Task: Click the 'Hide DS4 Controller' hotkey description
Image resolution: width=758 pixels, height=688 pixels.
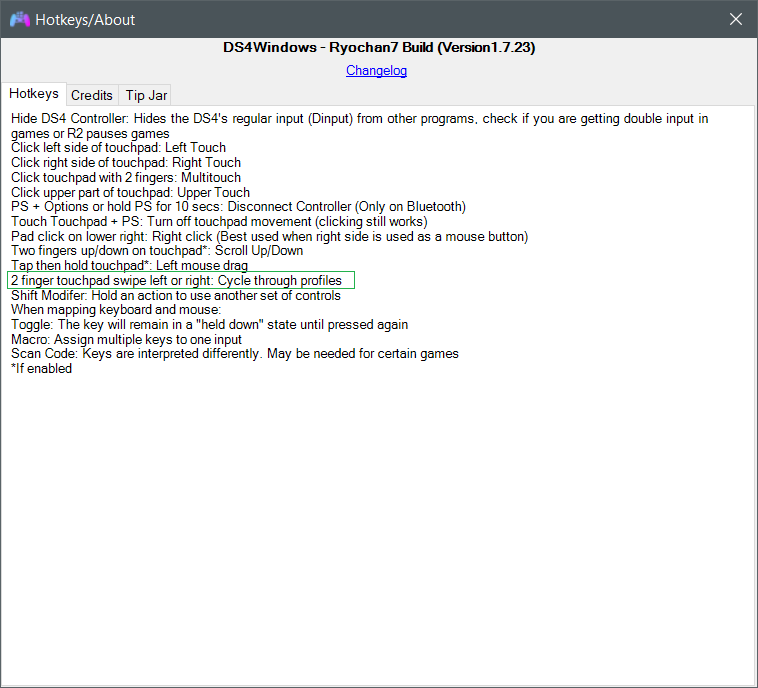Action: coord(360,126)
